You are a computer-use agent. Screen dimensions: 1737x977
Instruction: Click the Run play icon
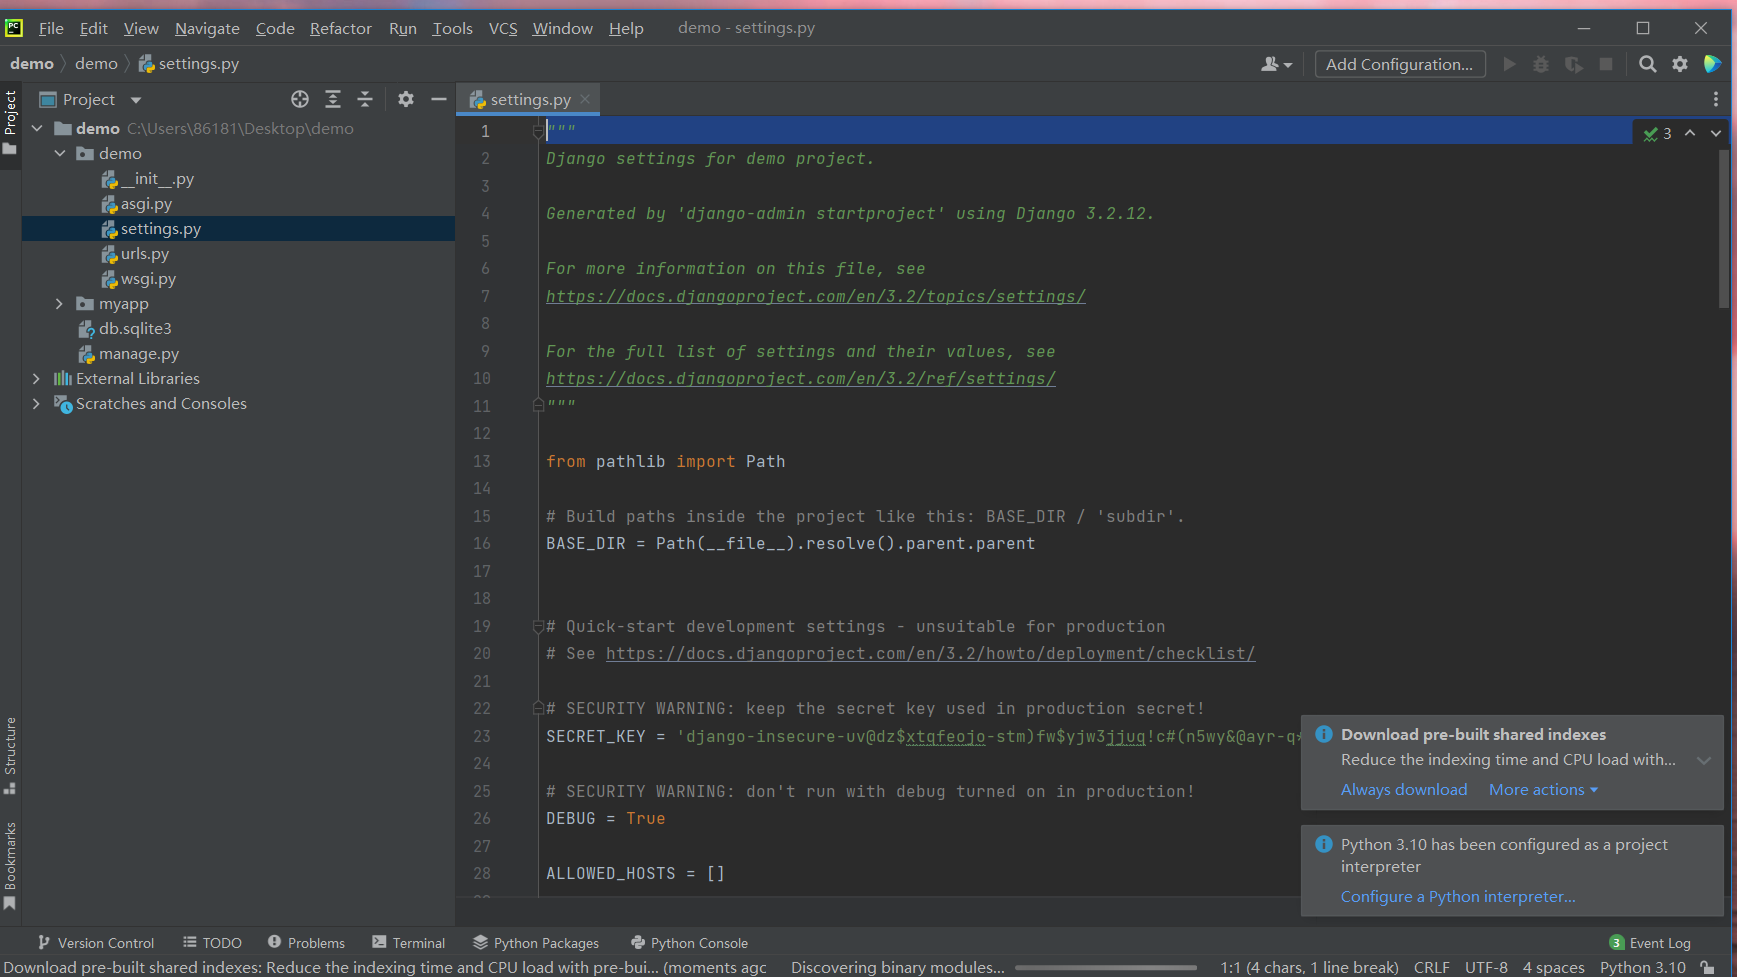pos(1510,64)
